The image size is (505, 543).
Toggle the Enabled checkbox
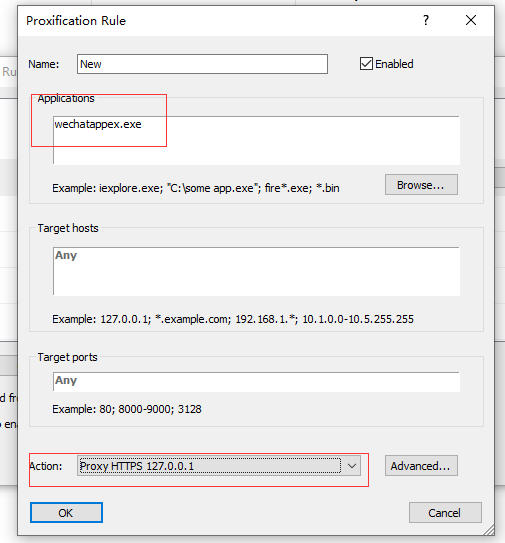tap(366, 64)
